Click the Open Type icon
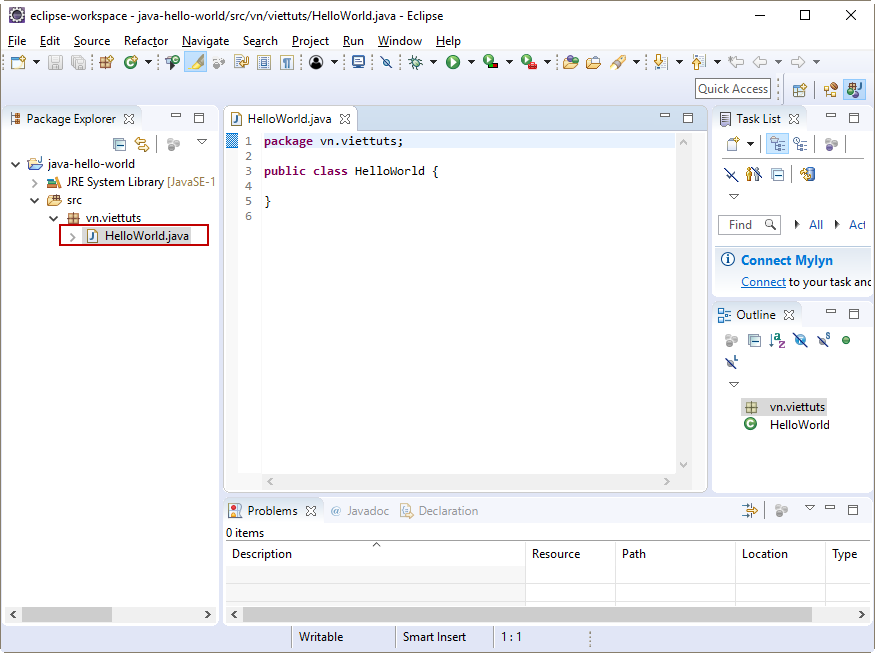 click(x=172, y=62)
